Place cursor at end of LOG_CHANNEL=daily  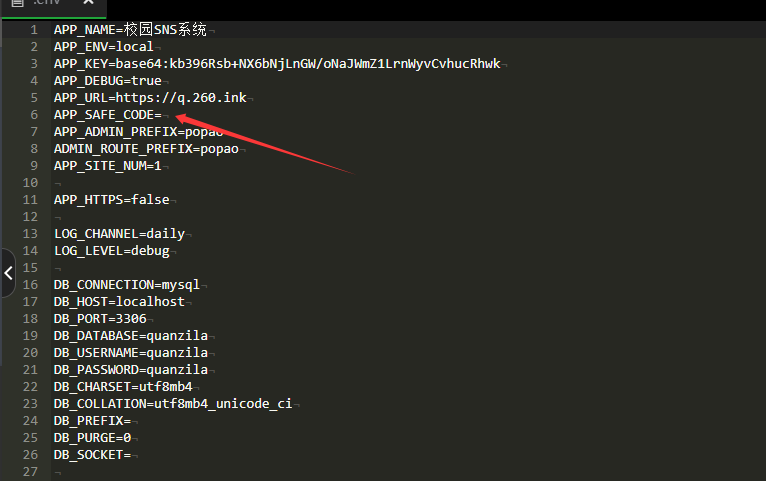click(186, 234)
